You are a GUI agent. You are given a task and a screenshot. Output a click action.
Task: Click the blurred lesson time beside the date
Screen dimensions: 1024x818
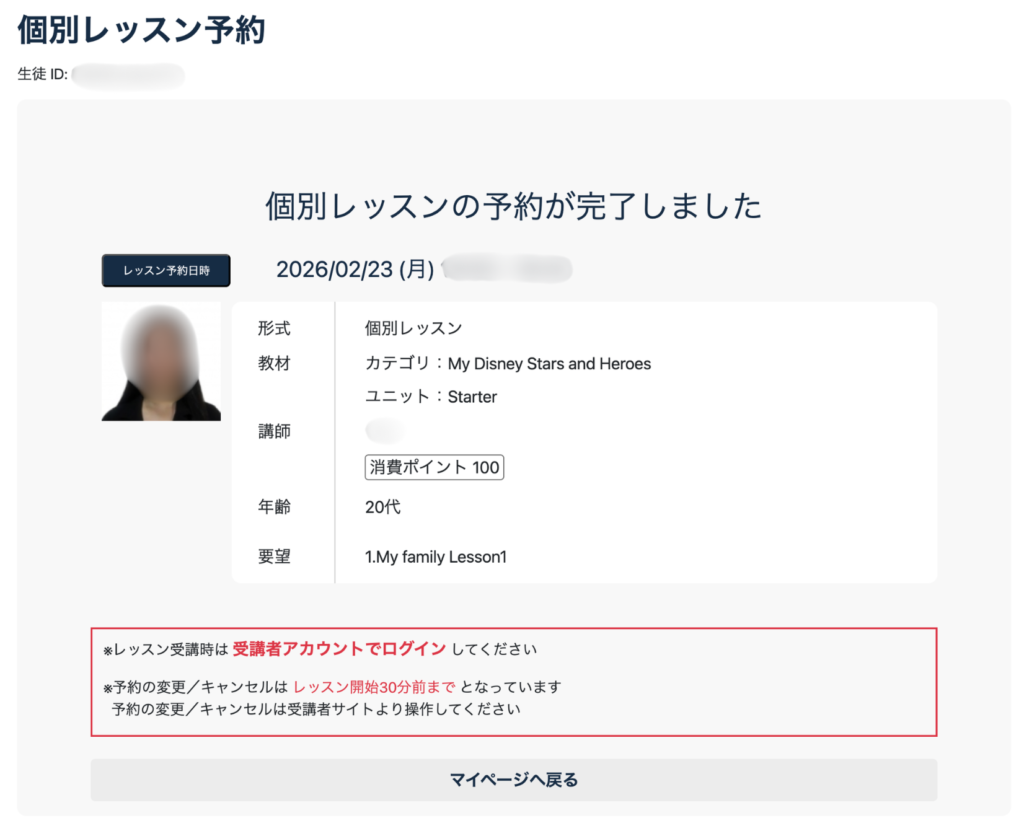(x=506, y=270)
